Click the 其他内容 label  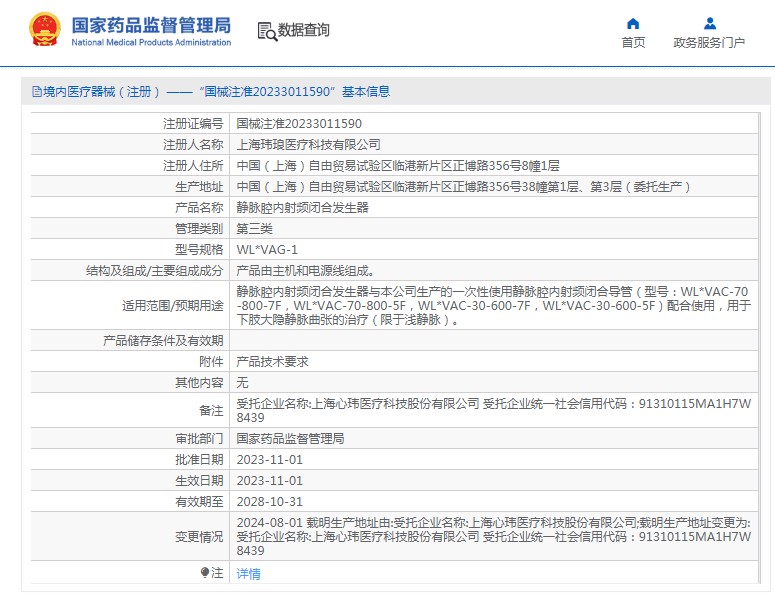(x=199, y=383)
